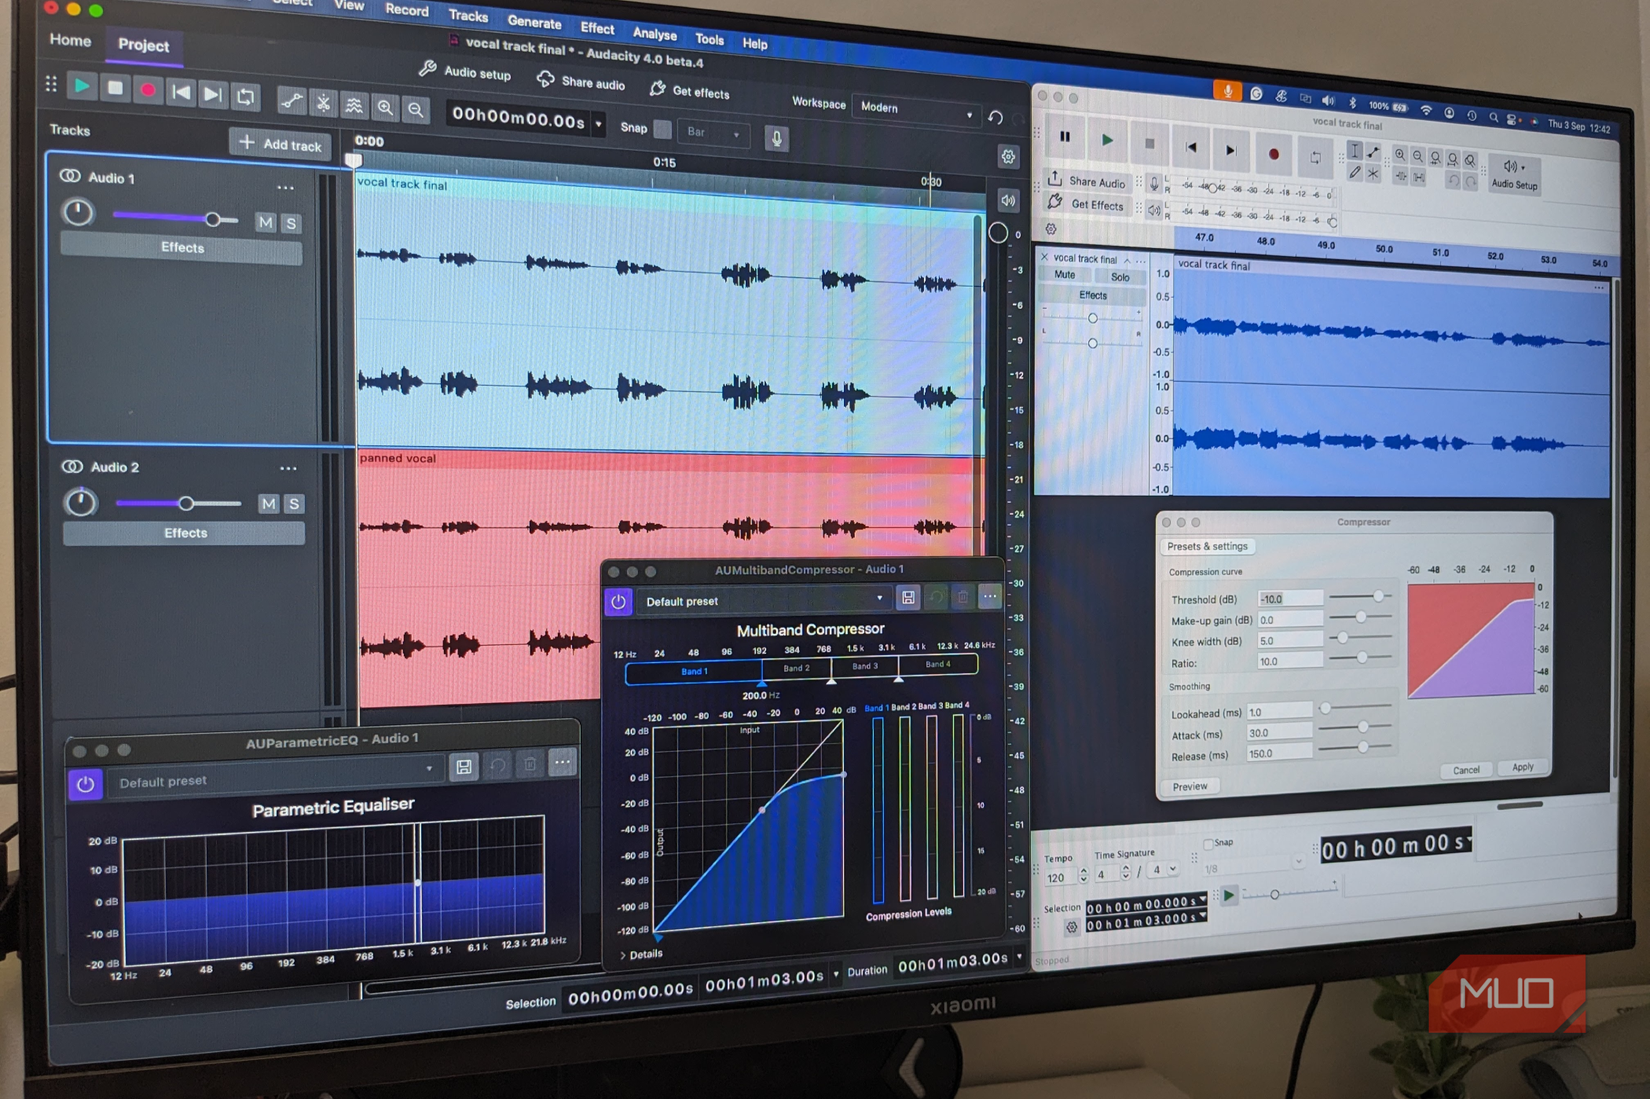Viewport: 1650px width, 1099px height.
Task: Open Effects for the Audio 1 track
Action: (182, 248)
